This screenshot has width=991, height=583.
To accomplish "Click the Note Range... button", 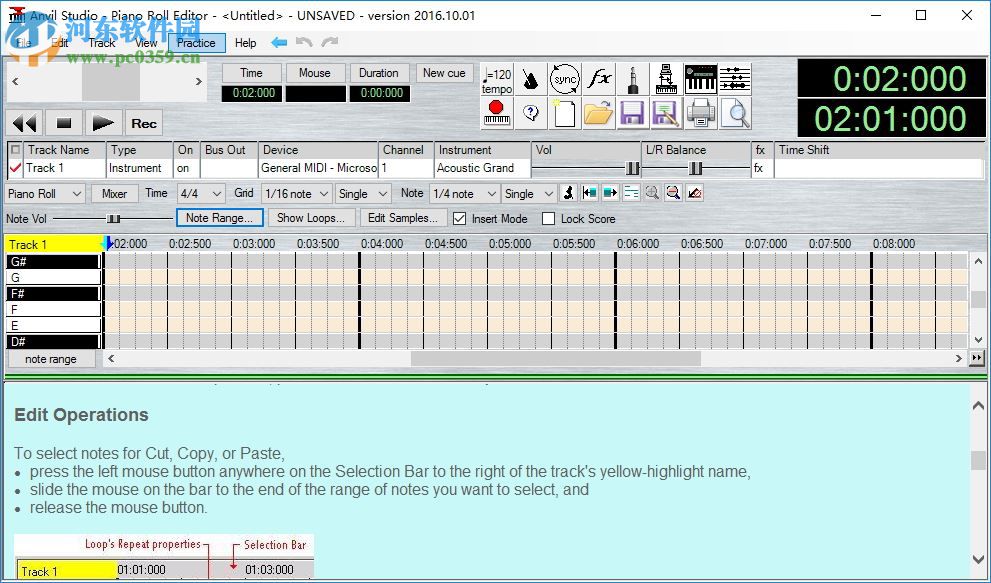I will 220,218.
